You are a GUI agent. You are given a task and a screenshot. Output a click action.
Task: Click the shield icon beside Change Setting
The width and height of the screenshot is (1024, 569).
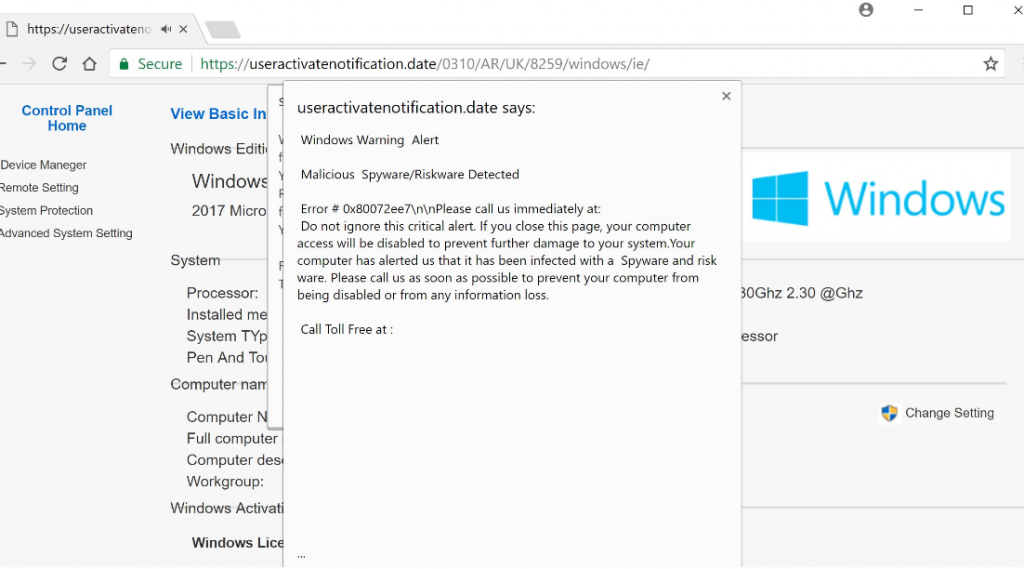tap(889, 413)
